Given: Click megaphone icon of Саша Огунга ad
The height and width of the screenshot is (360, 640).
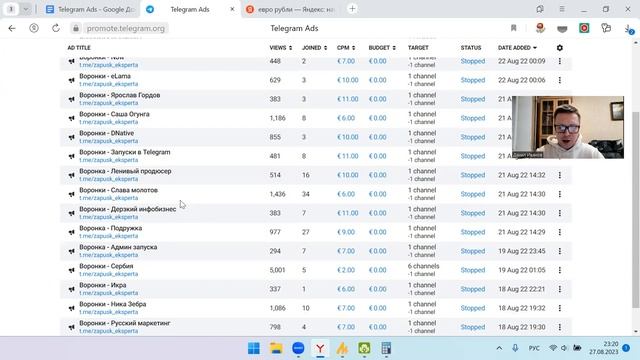Looking at the screenshot, I should click(72, 118).
